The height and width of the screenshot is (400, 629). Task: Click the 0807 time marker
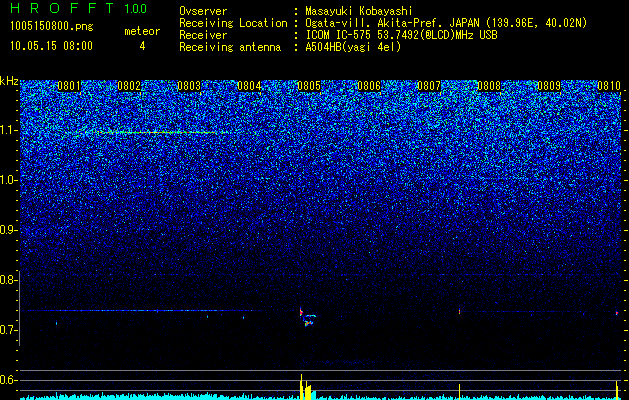[x=429, y=86]
